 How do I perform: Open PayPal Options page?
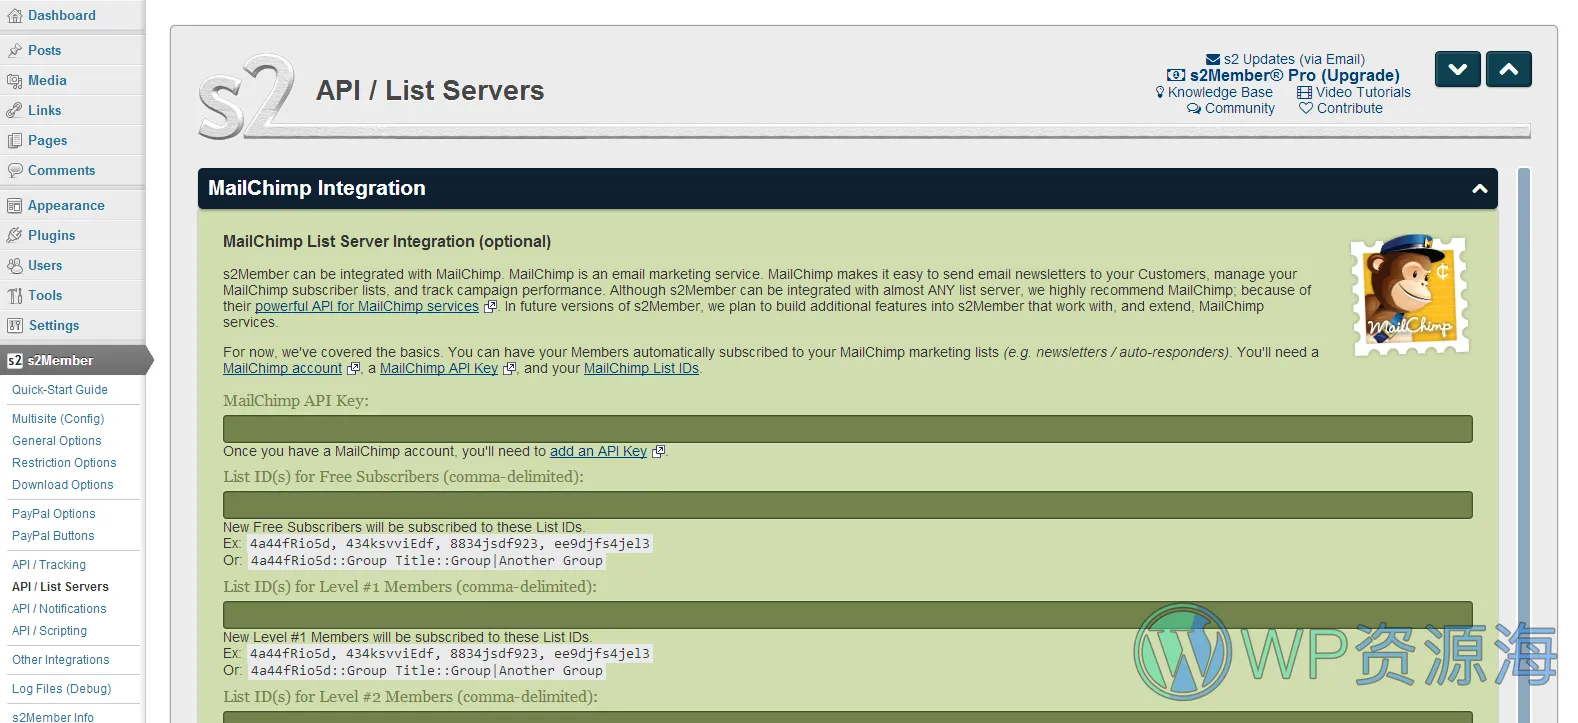54,514
